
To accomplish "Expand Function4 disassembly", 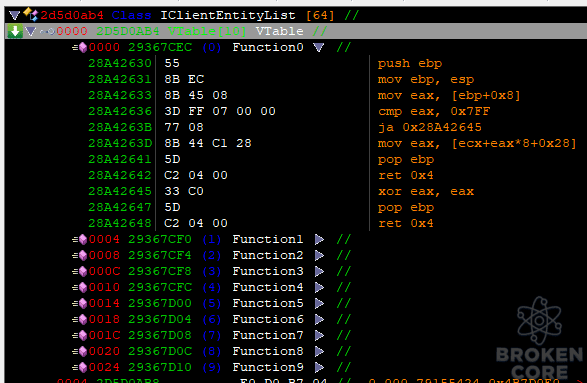I will (319, 287).
